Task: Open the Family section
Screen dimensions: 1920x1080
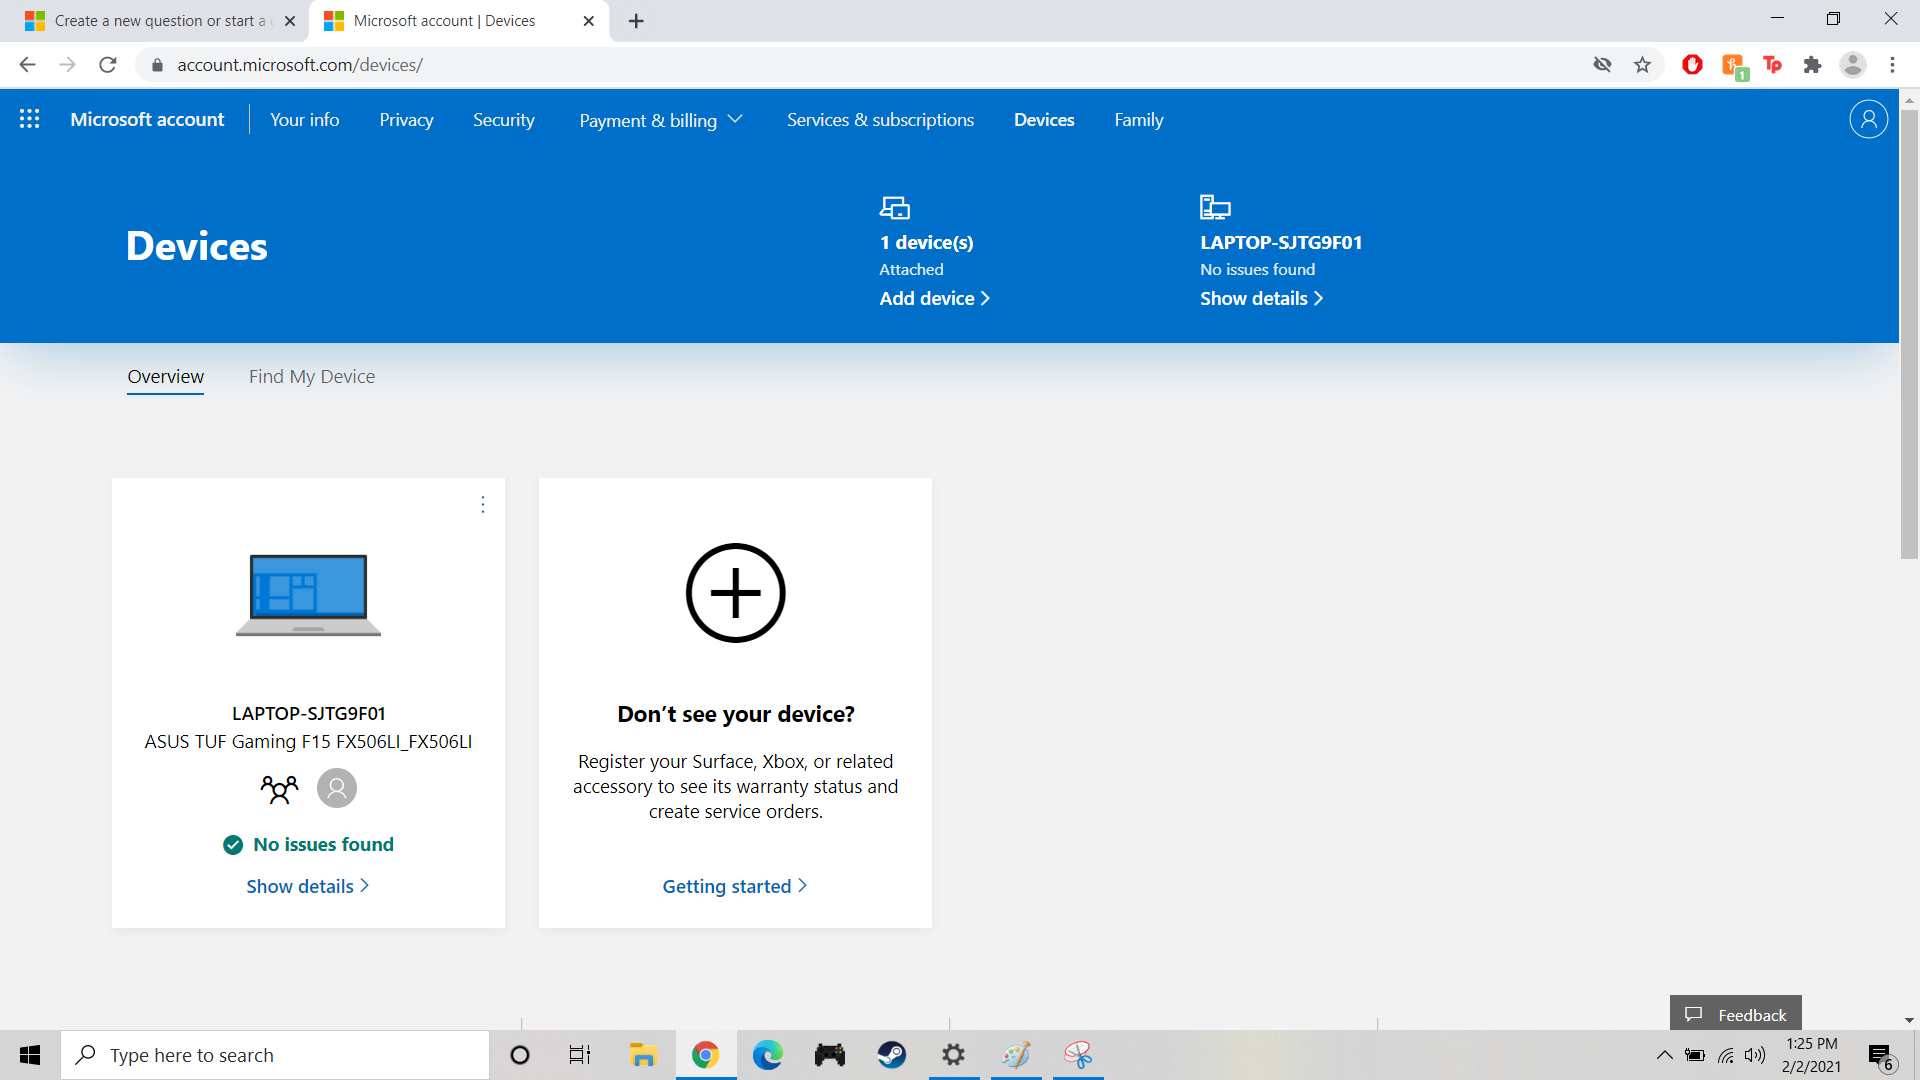Action: (1139, 120)
